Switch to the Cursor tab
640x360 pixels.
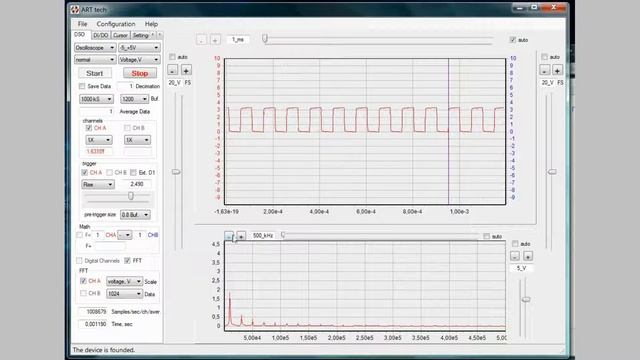pyautogui.click(x=120, y=36)
